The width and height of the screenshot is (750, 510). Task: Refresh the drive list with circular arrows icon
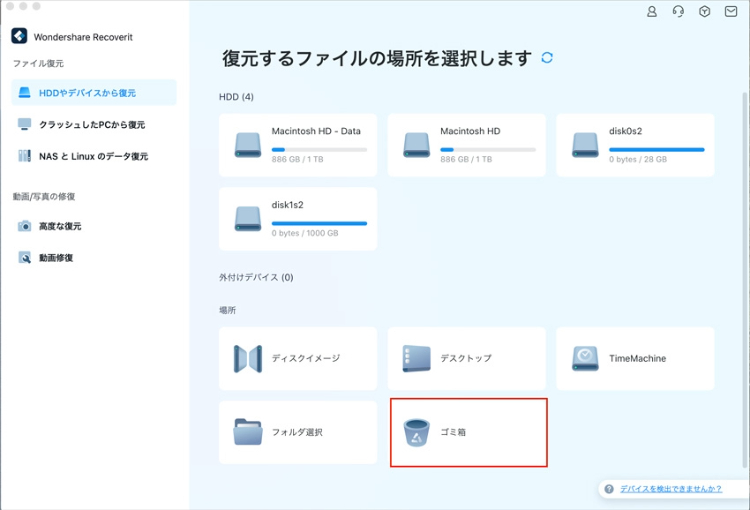(x=547, y=58)
